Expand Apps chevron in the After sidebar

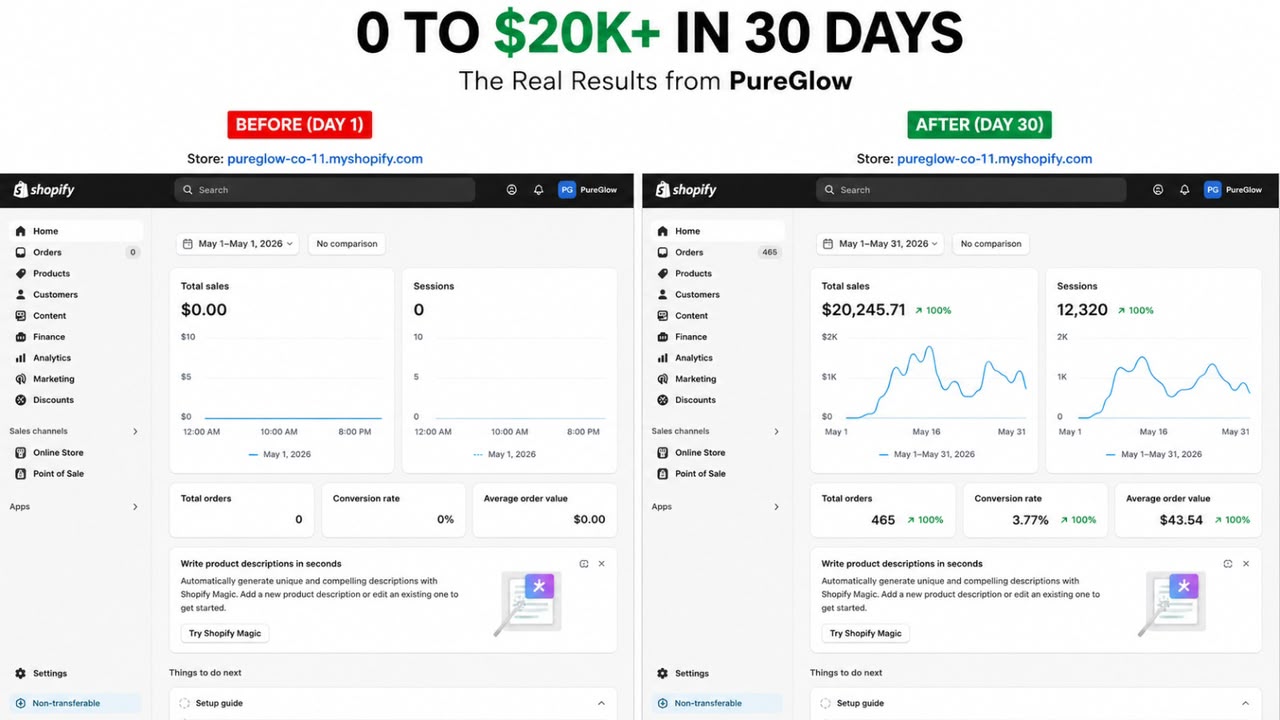coord(776,507)
